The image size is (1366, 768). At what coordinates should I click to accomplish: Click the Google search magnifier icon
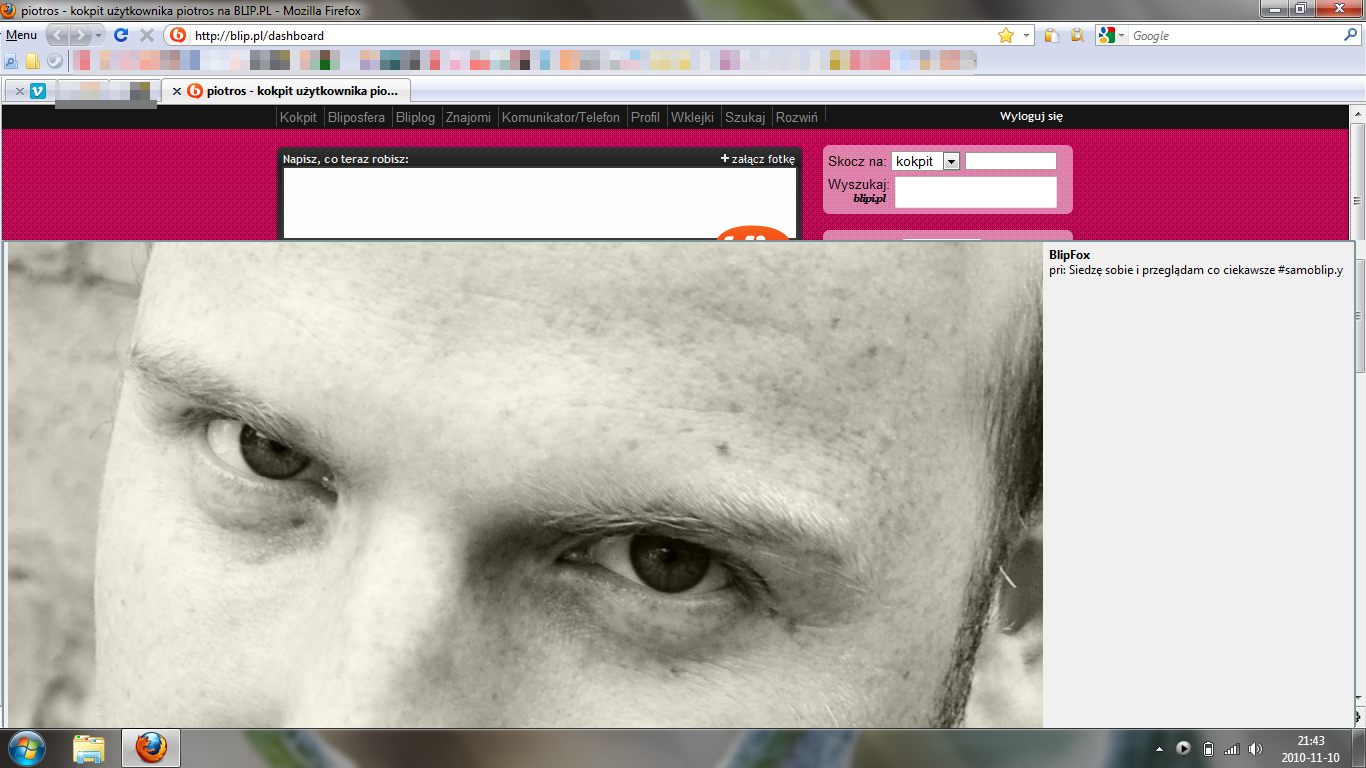(x=1350, y=35)
